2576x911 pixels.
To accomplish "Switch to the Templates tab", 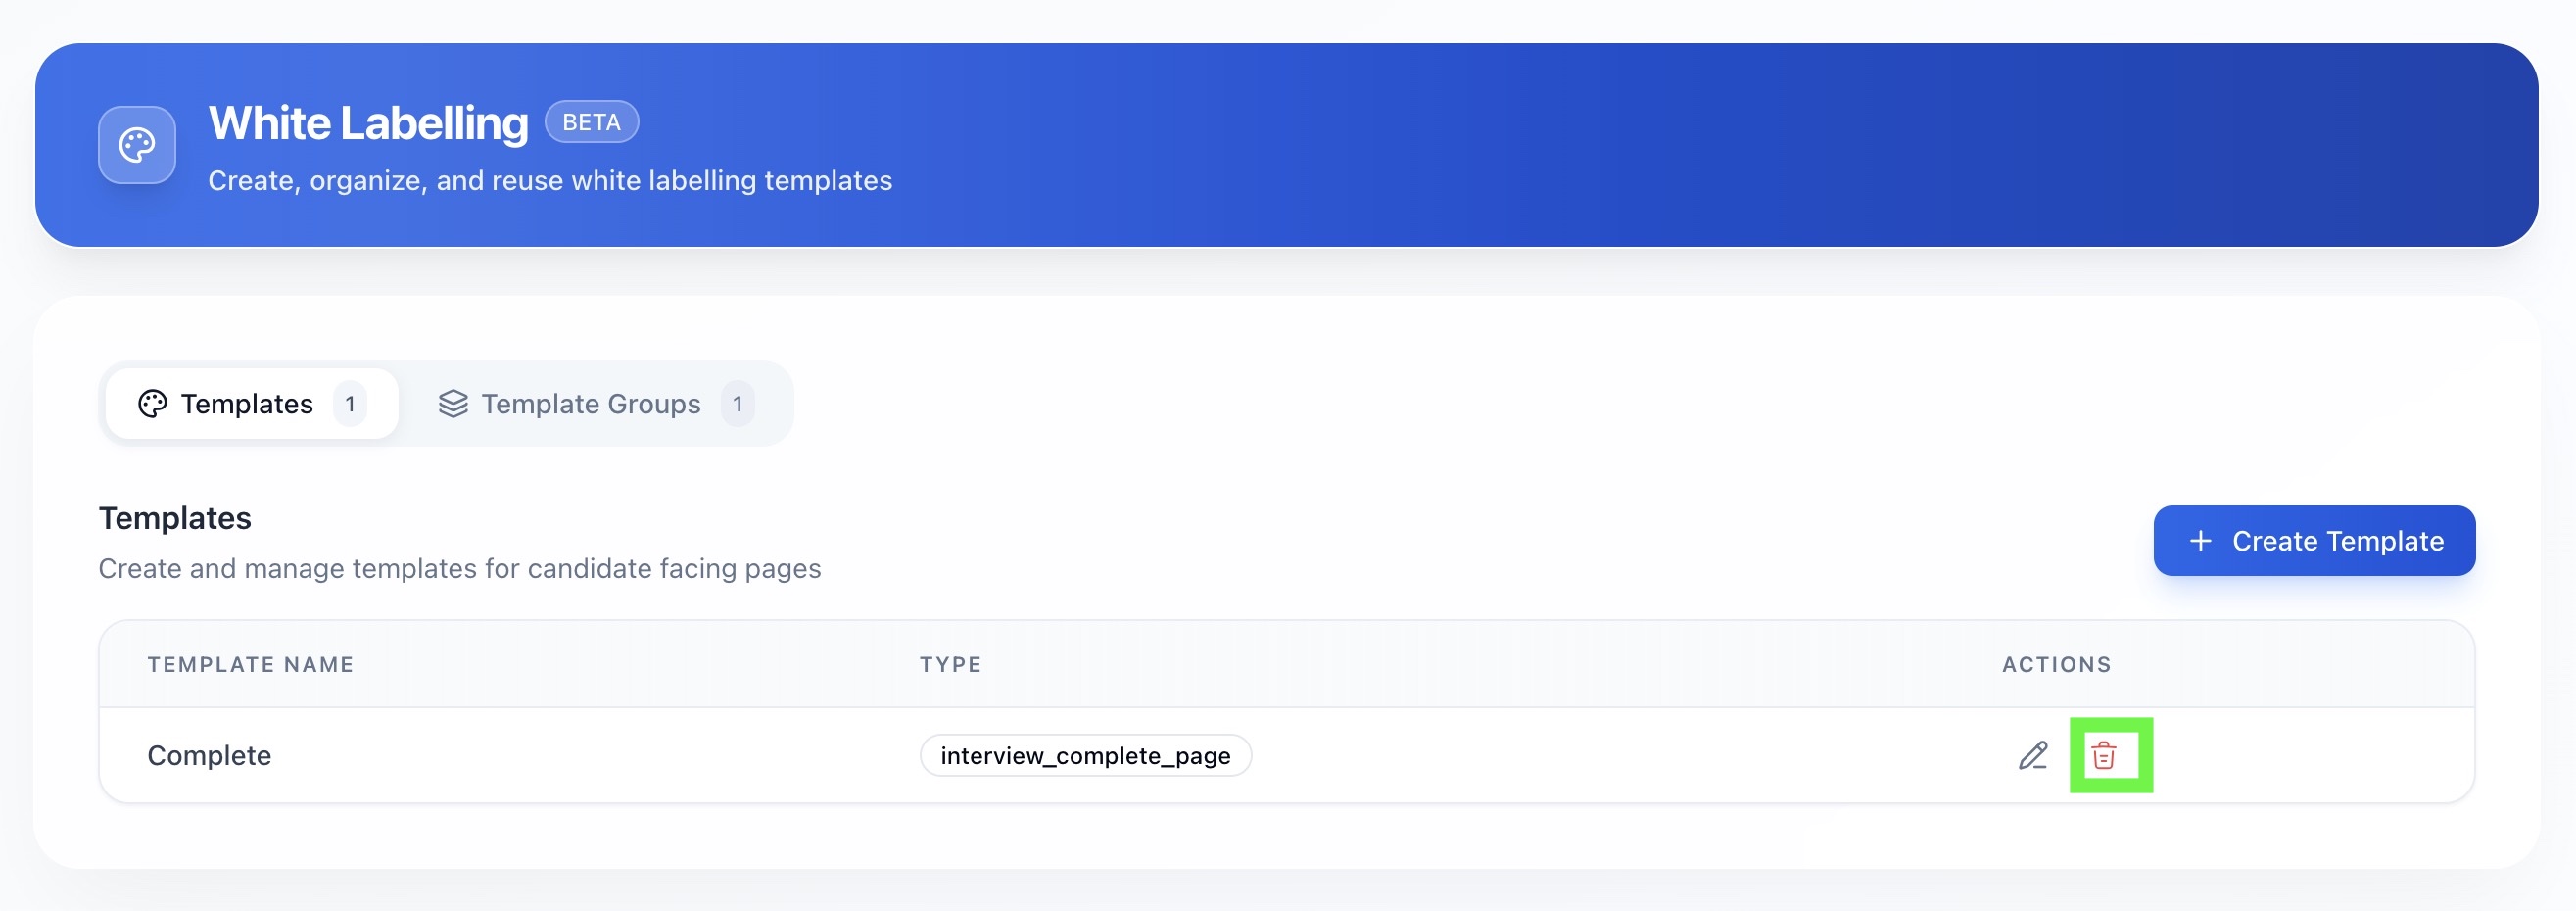I will tap(246, 404).
